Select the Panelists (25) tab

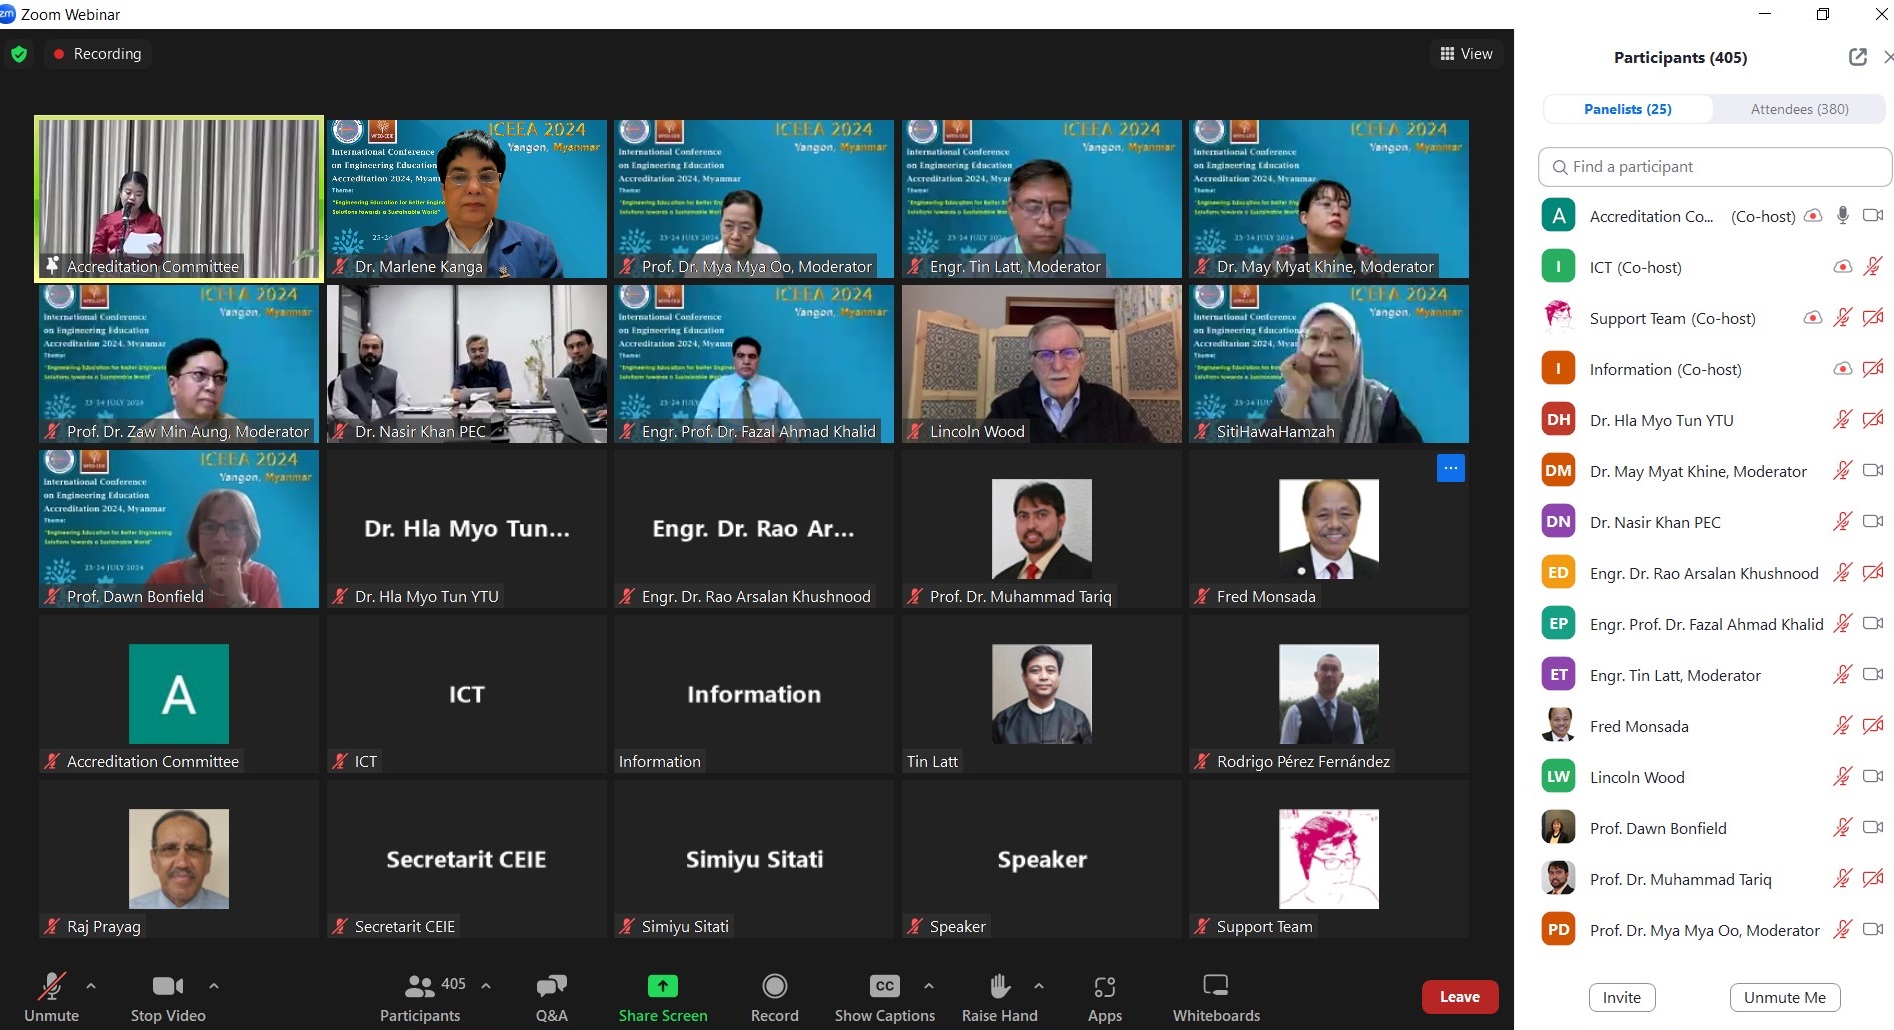pyautogui.click(x=1627, y=109)
